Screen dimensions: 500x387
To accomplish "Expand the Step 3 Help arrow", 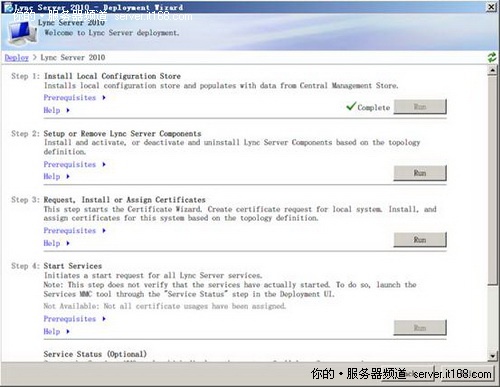I will coord(68,243).
